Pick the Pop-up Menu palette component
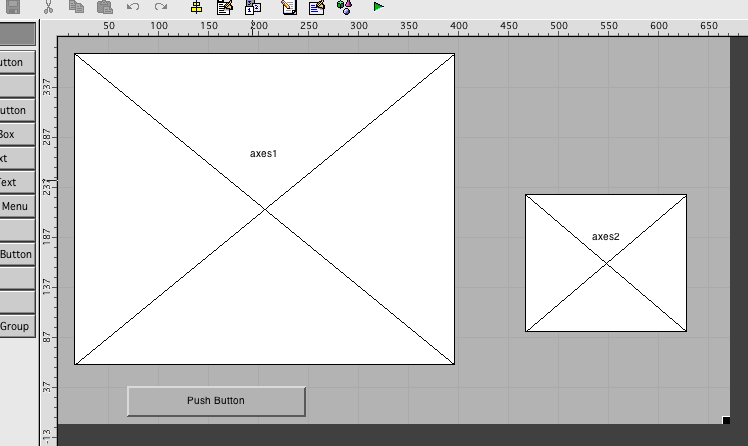Screen dimensions: 748x446 coord(17,206)
